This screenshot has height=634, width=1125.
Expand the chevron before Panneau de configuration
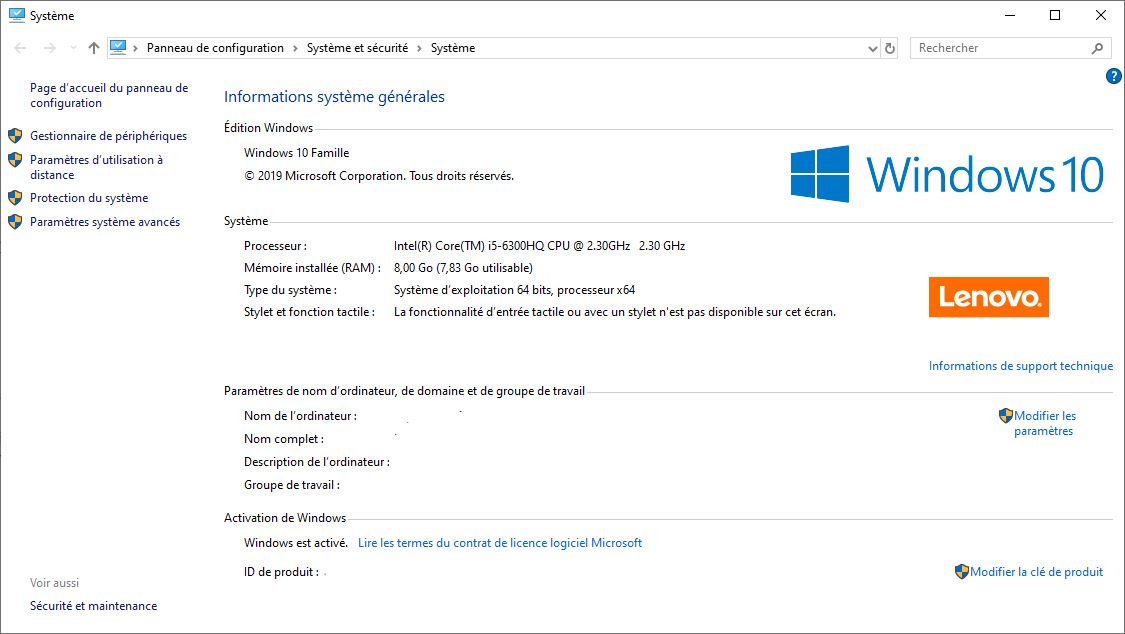136,49
